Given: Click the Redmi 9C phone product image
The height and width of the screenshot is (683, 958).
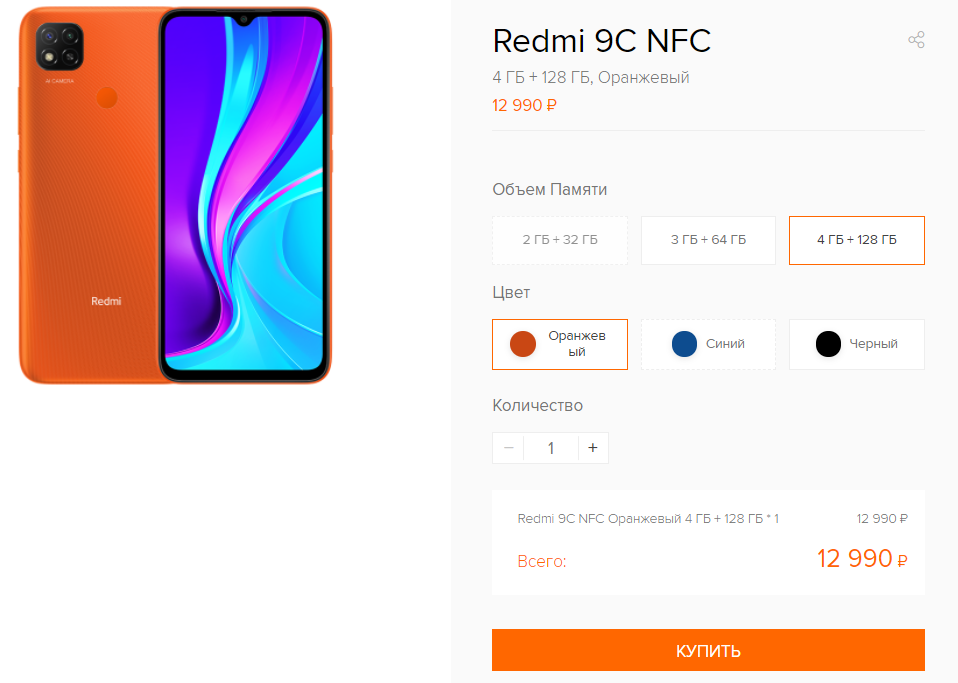Looking at the screenshot, I should click(175, 195).
